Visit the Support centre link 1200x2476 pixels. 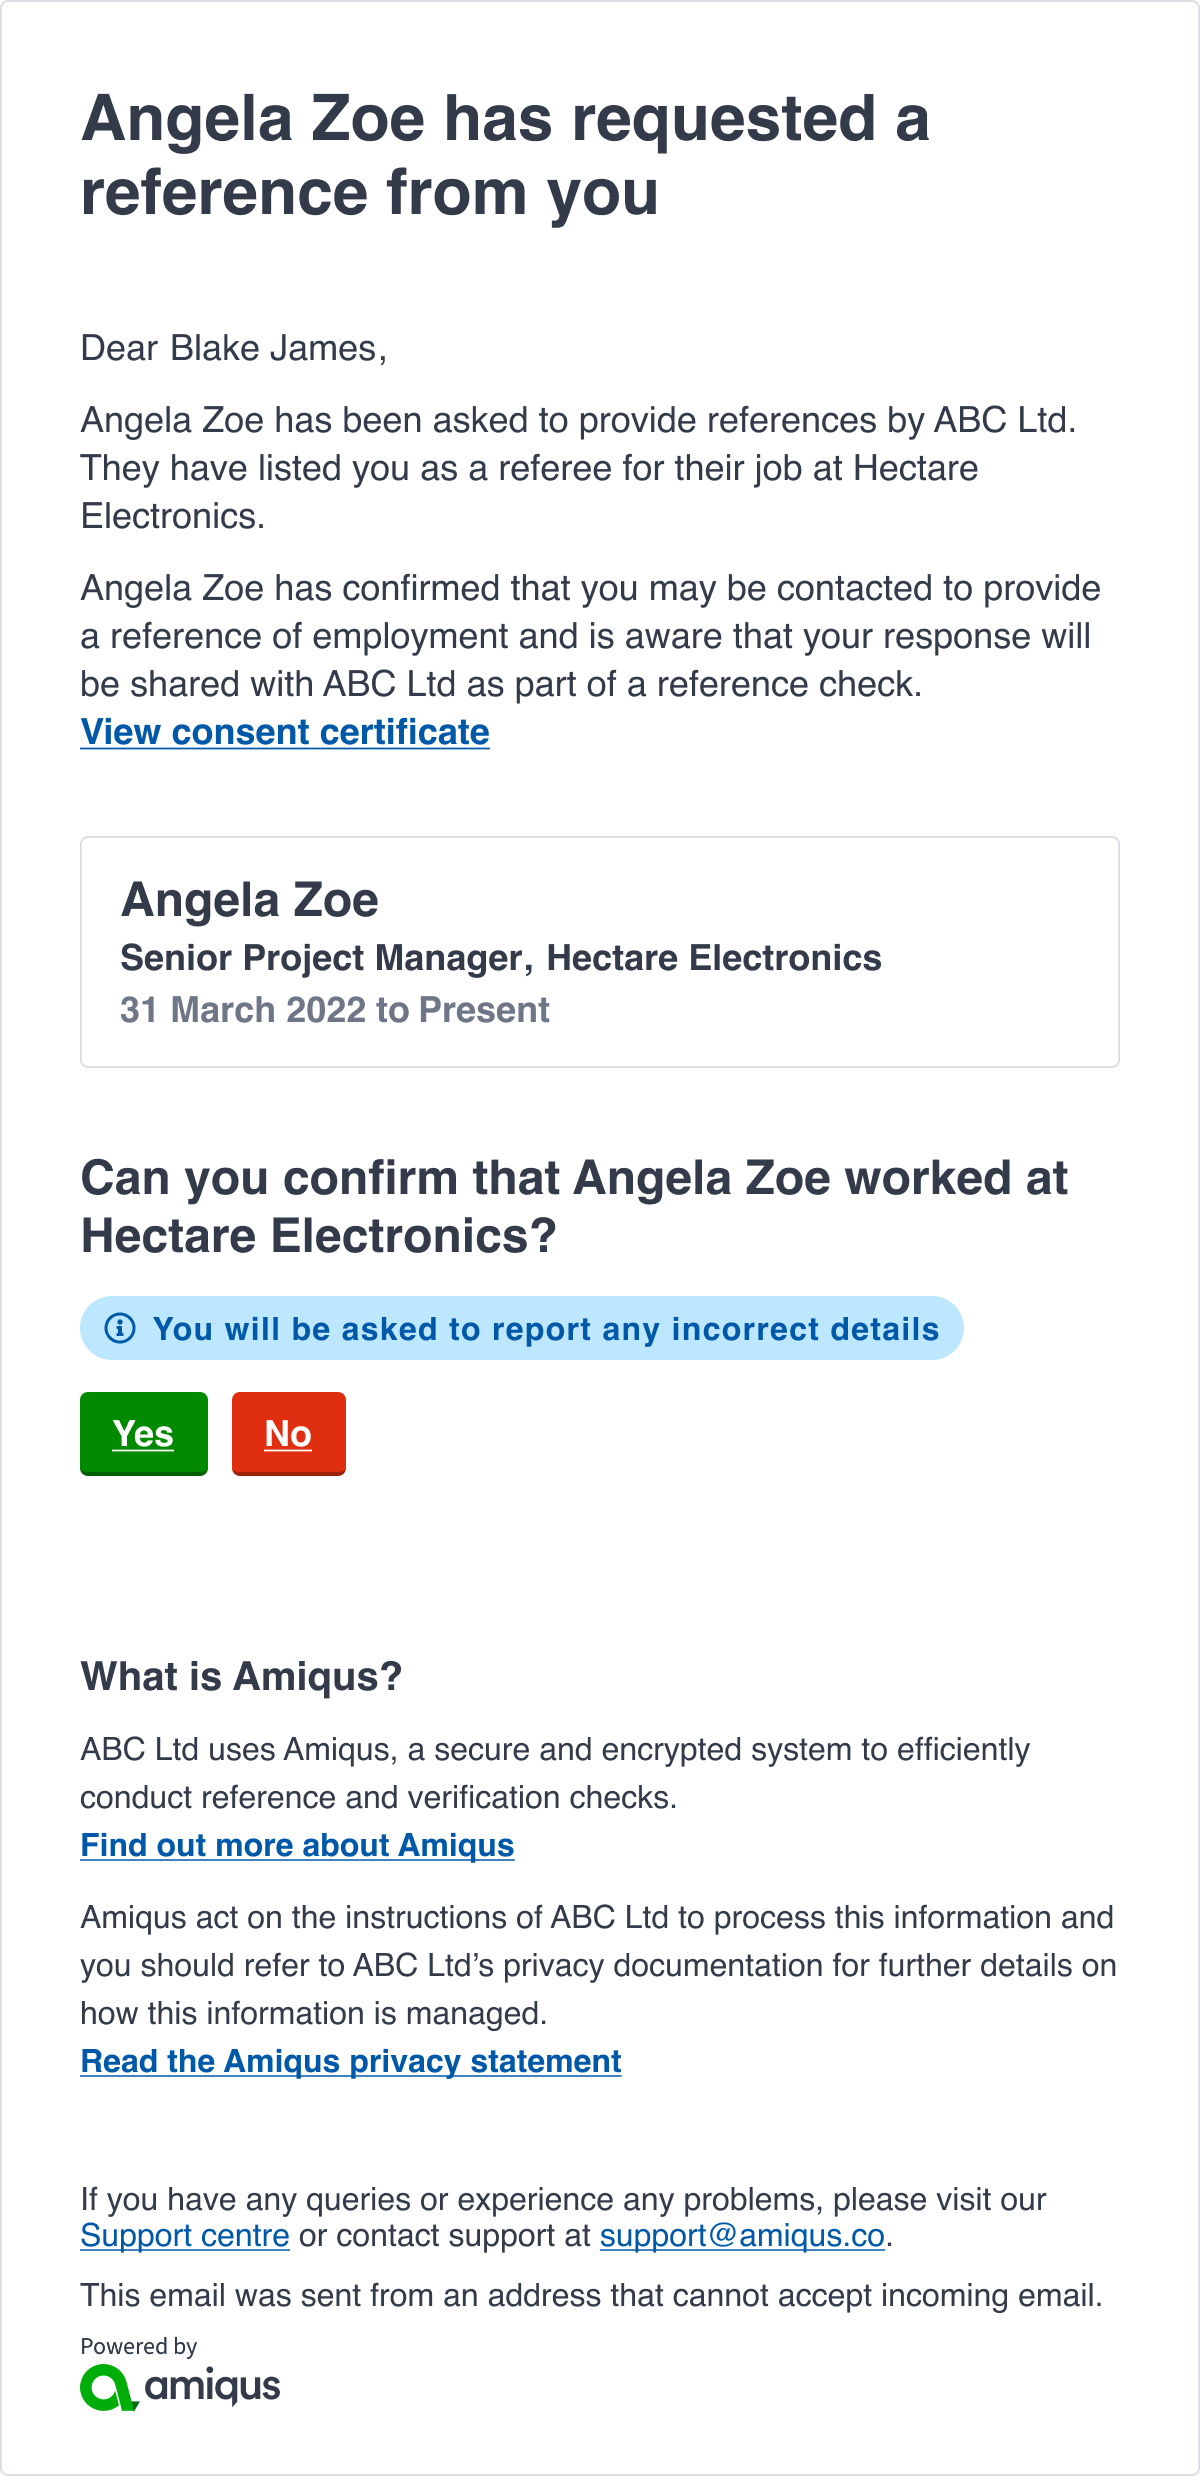click(x=185, y=2235)
